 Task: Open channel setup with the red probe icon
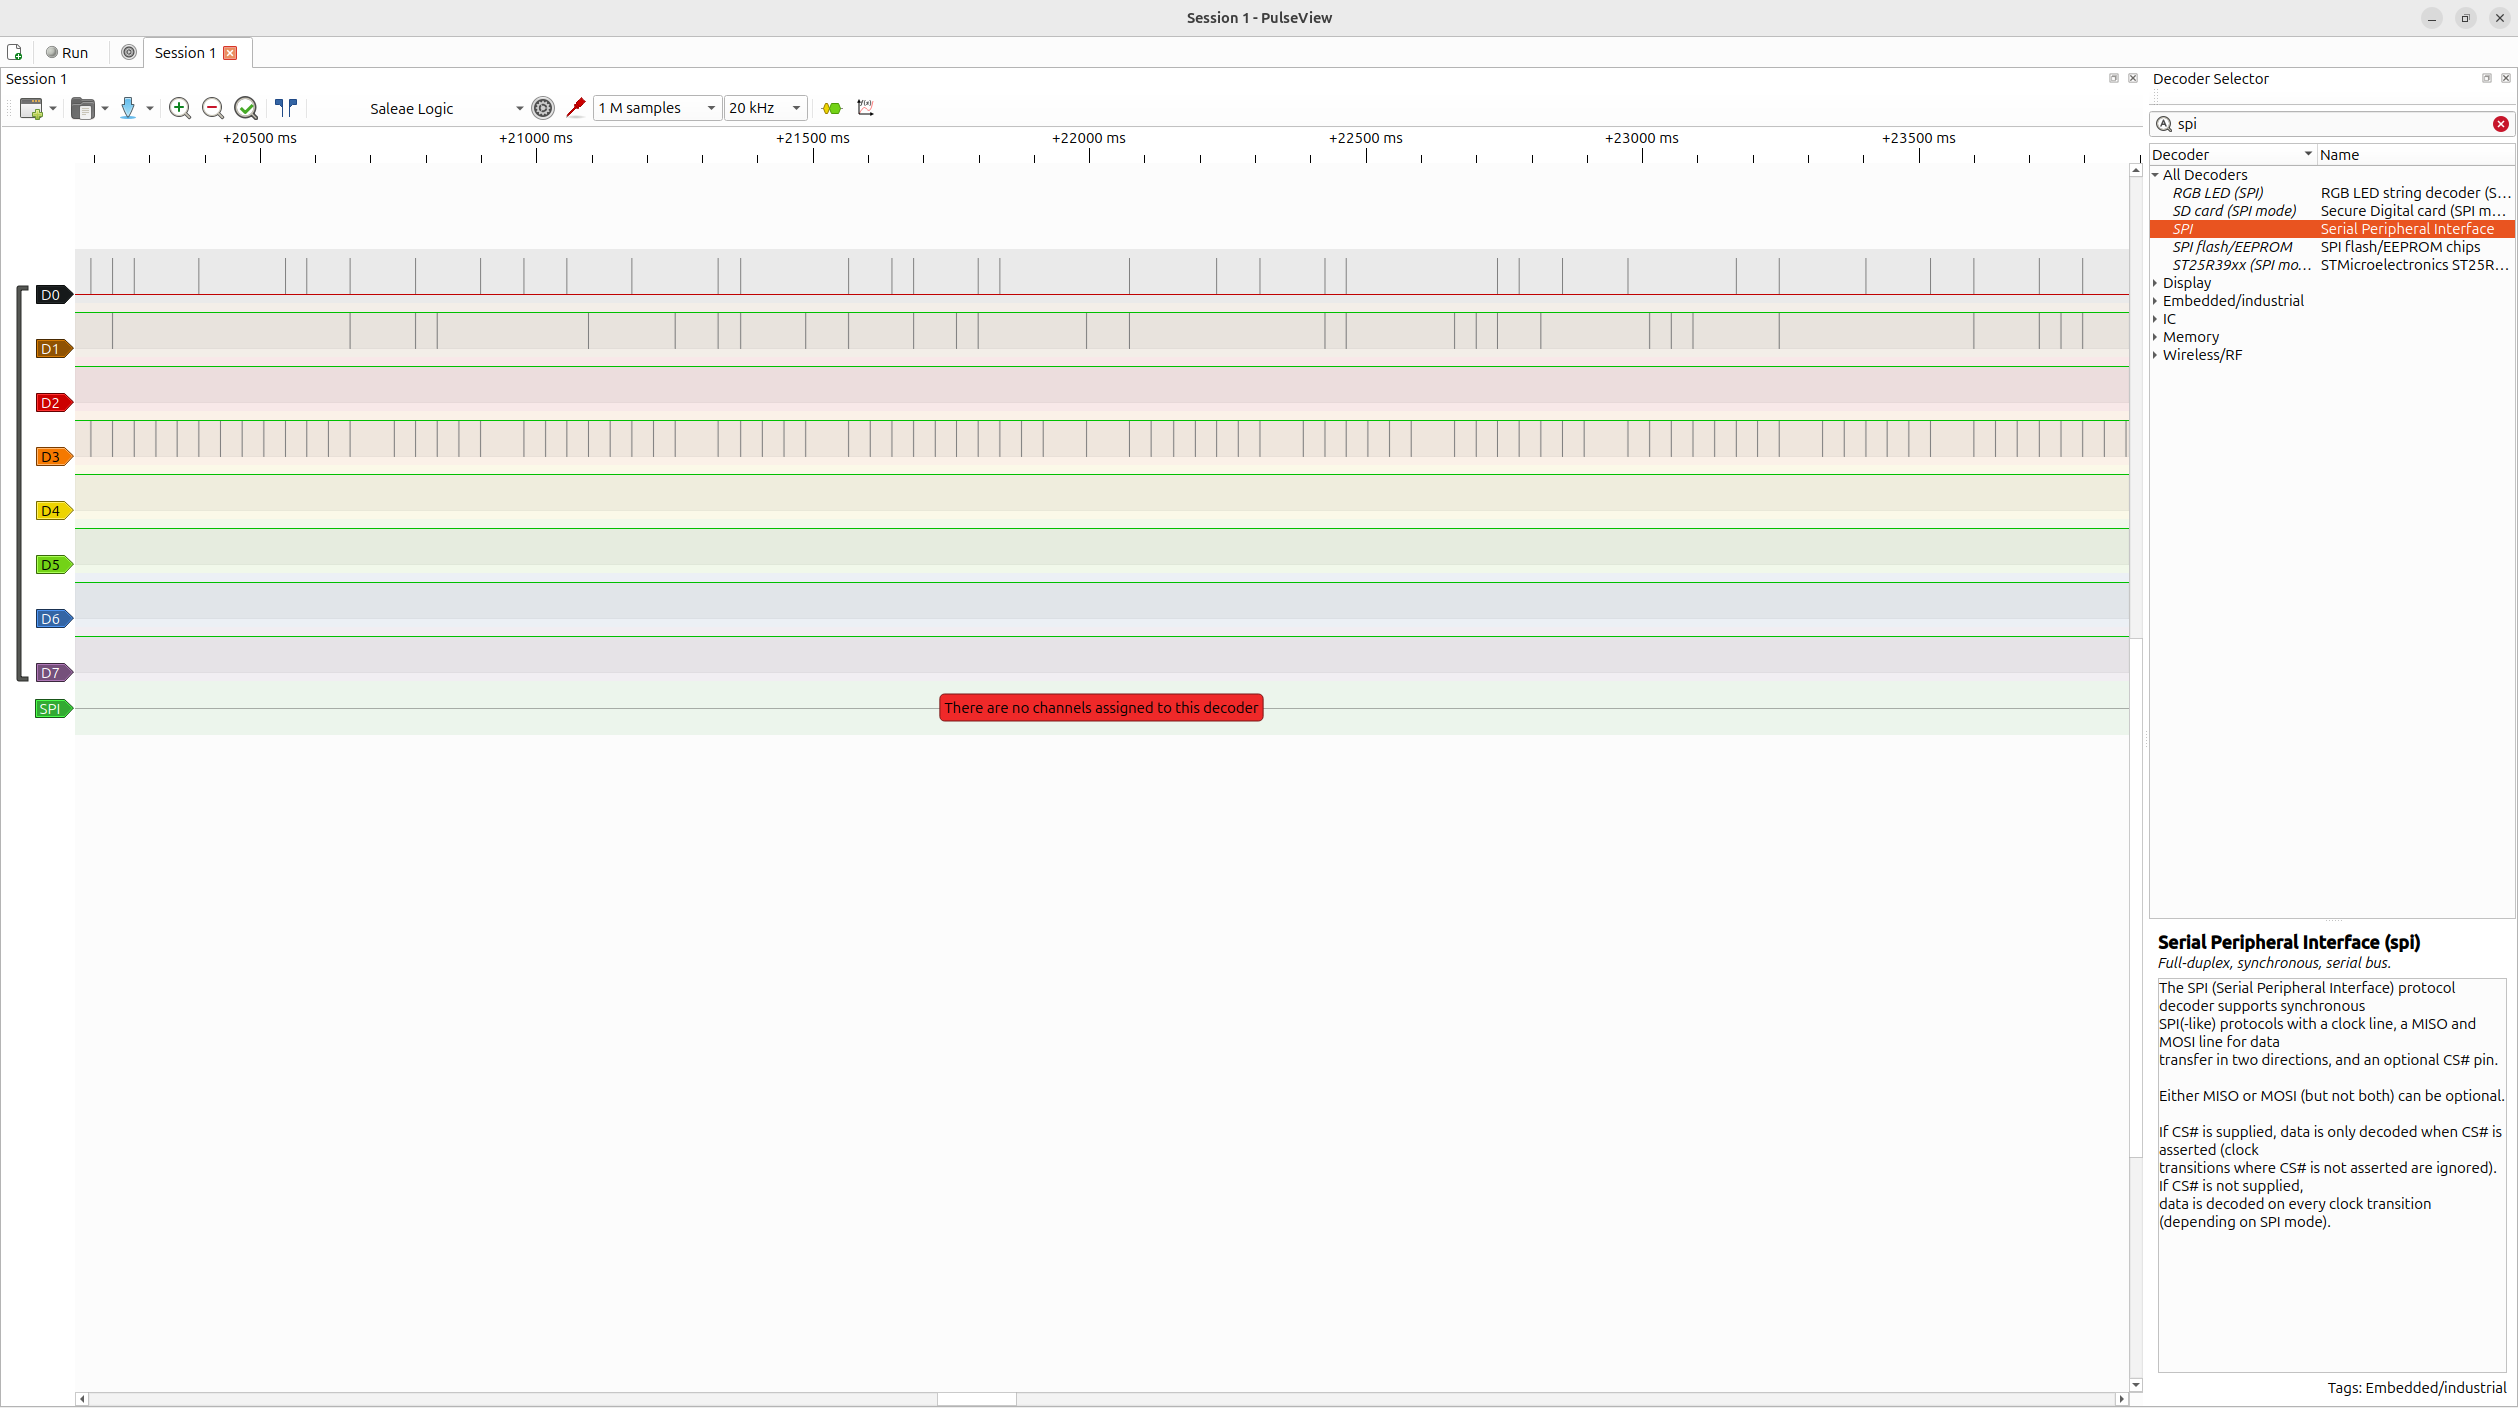[x=576, y=108]
